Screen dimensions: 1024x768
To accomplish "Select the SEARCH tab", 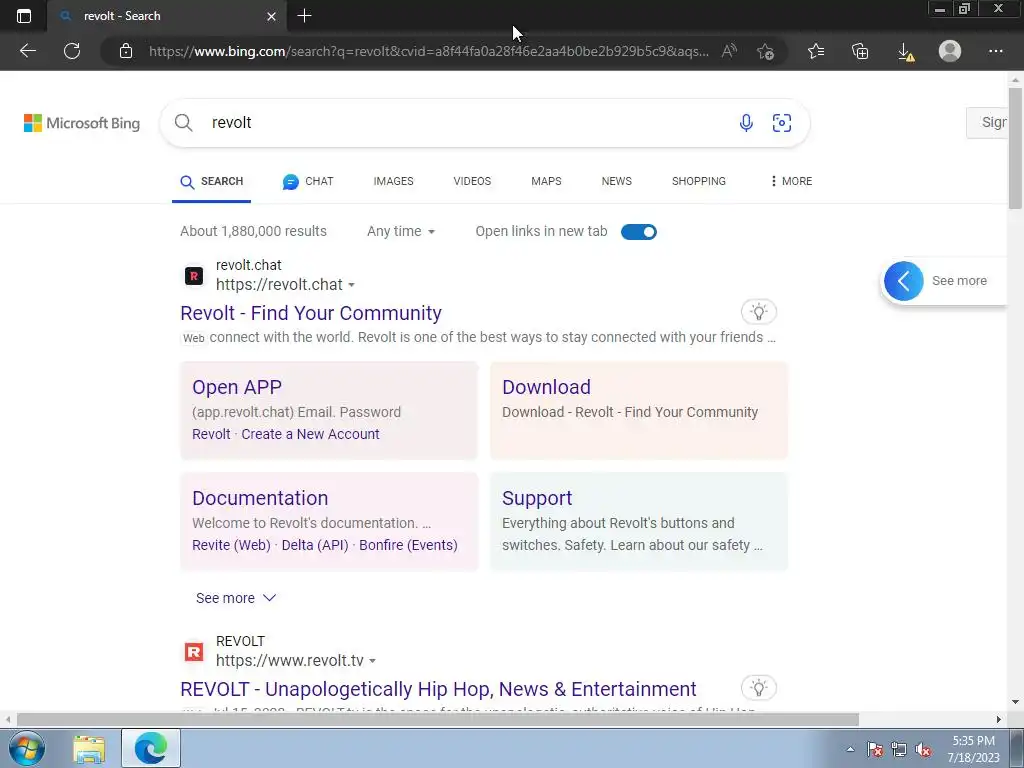I will [212, 182].
